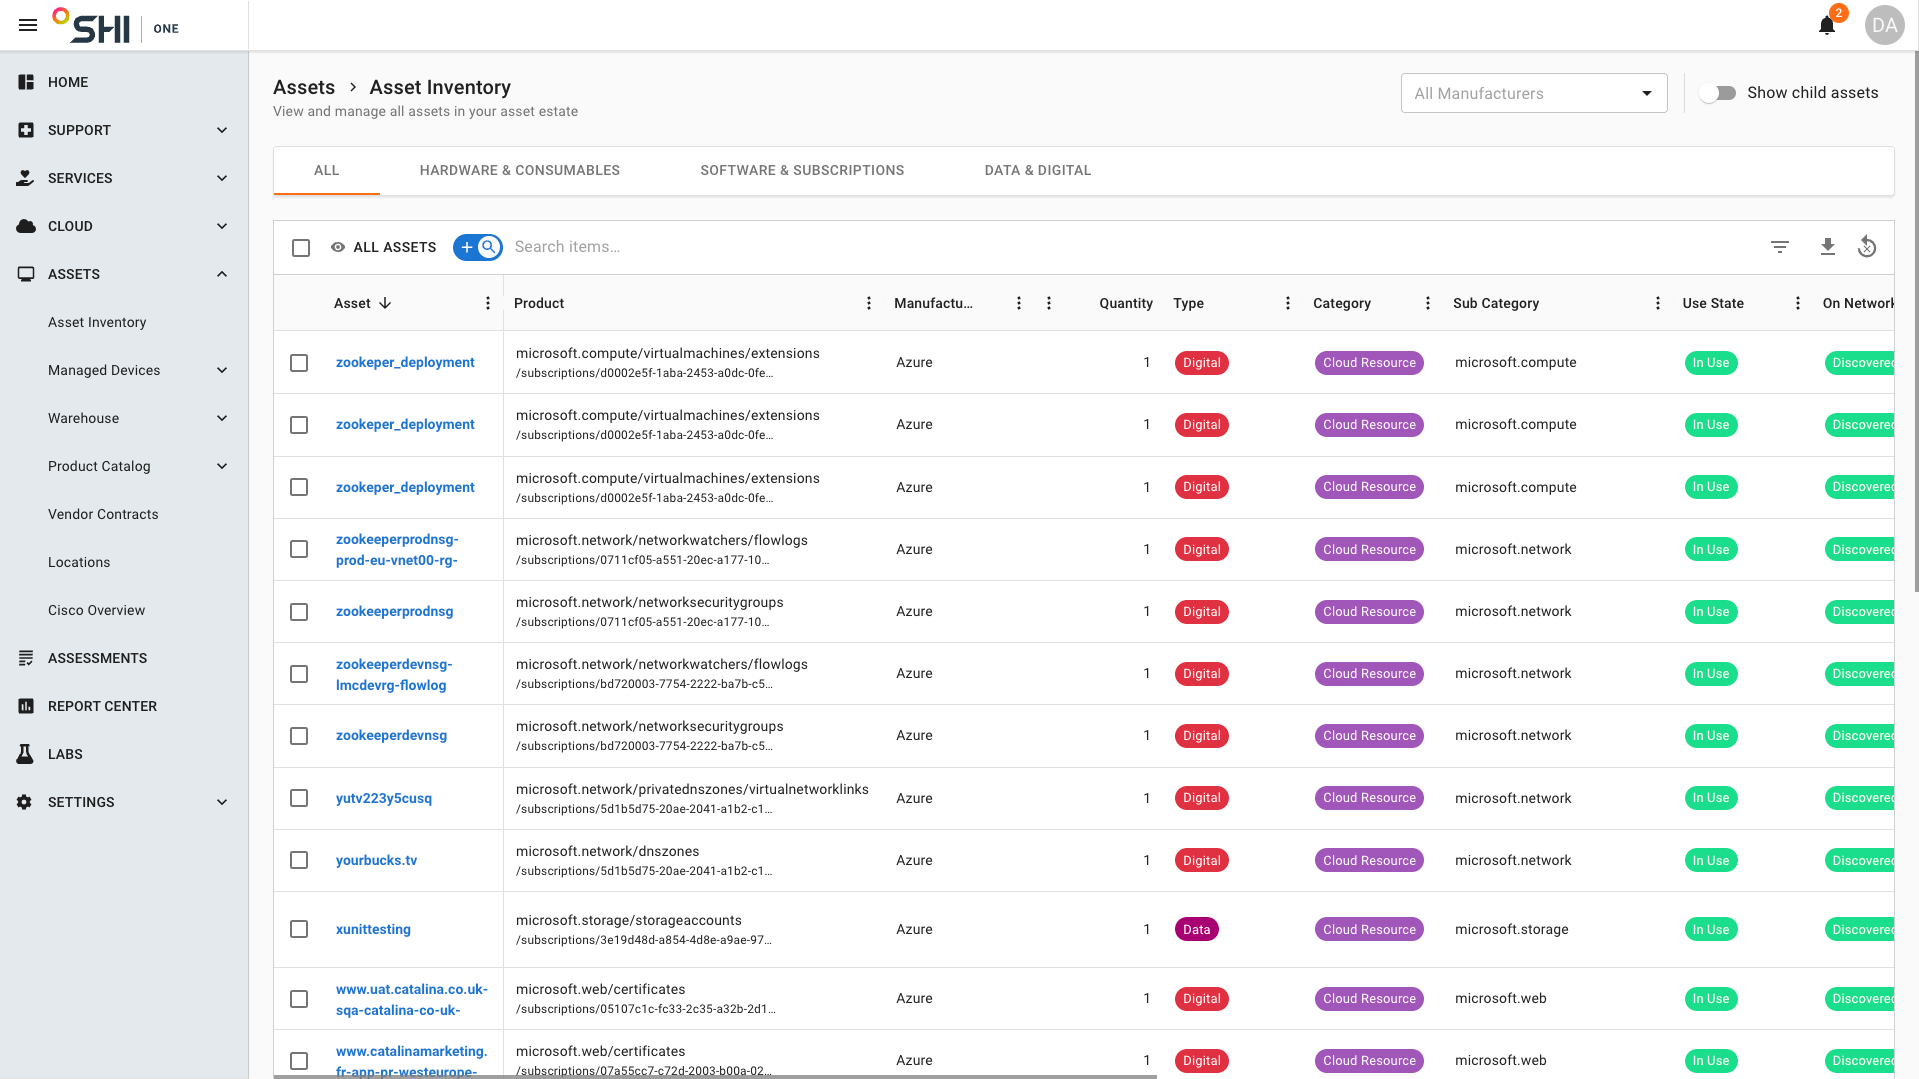Select the yourbucks.tv row checkbox
The image size is (1919, 1079).
pos(299,860)
